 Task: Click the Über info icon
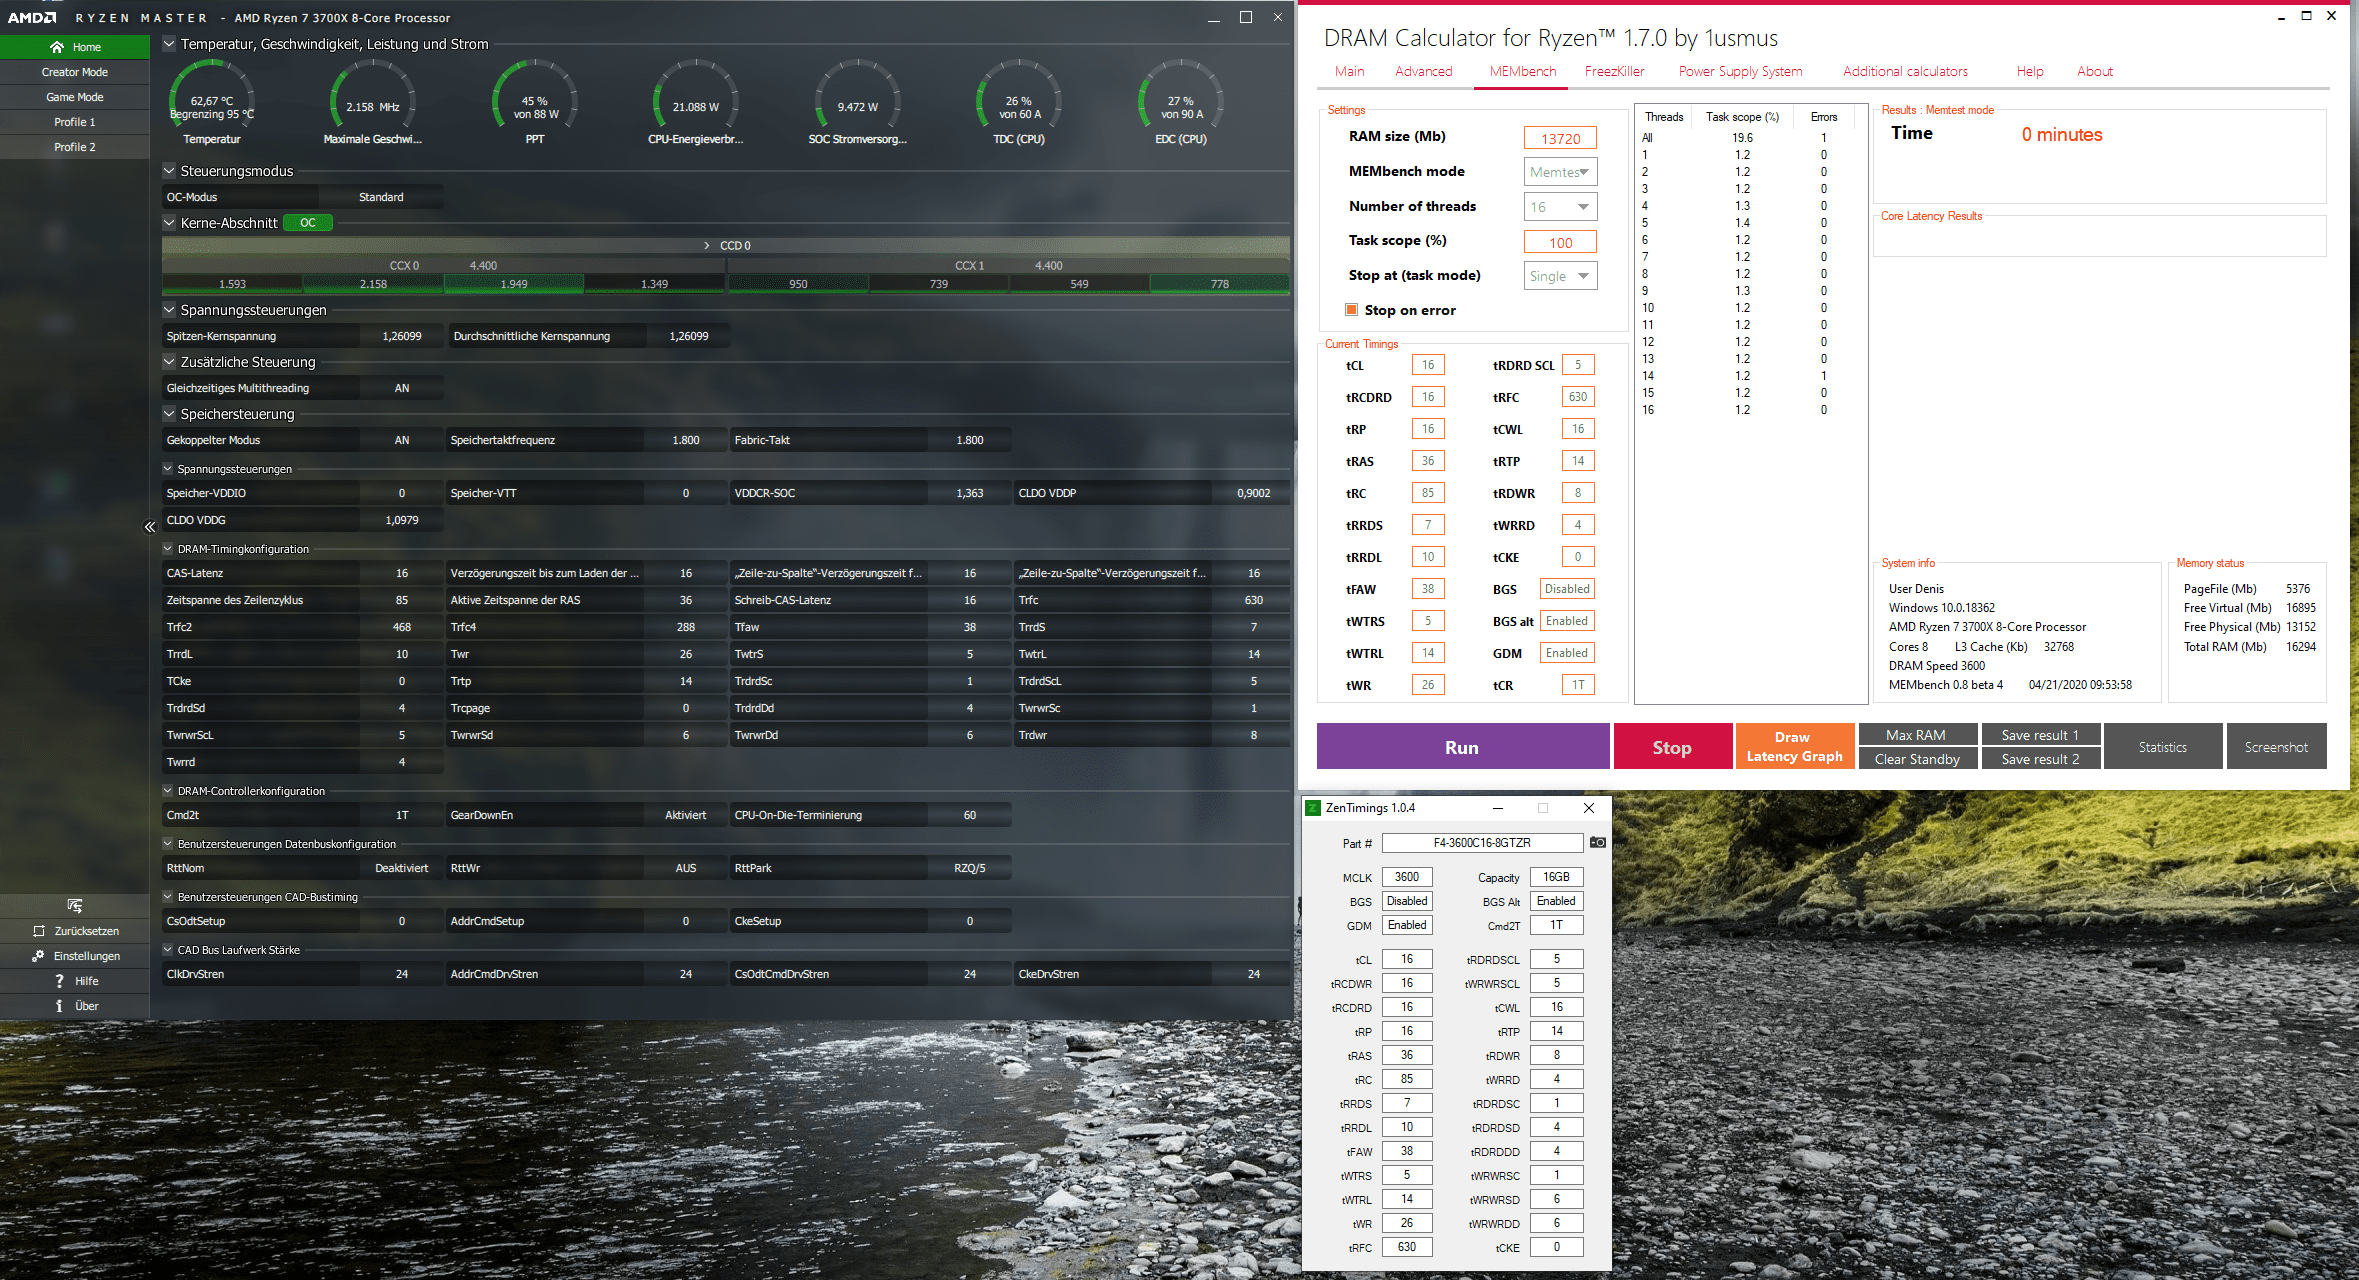[59, 1006]
